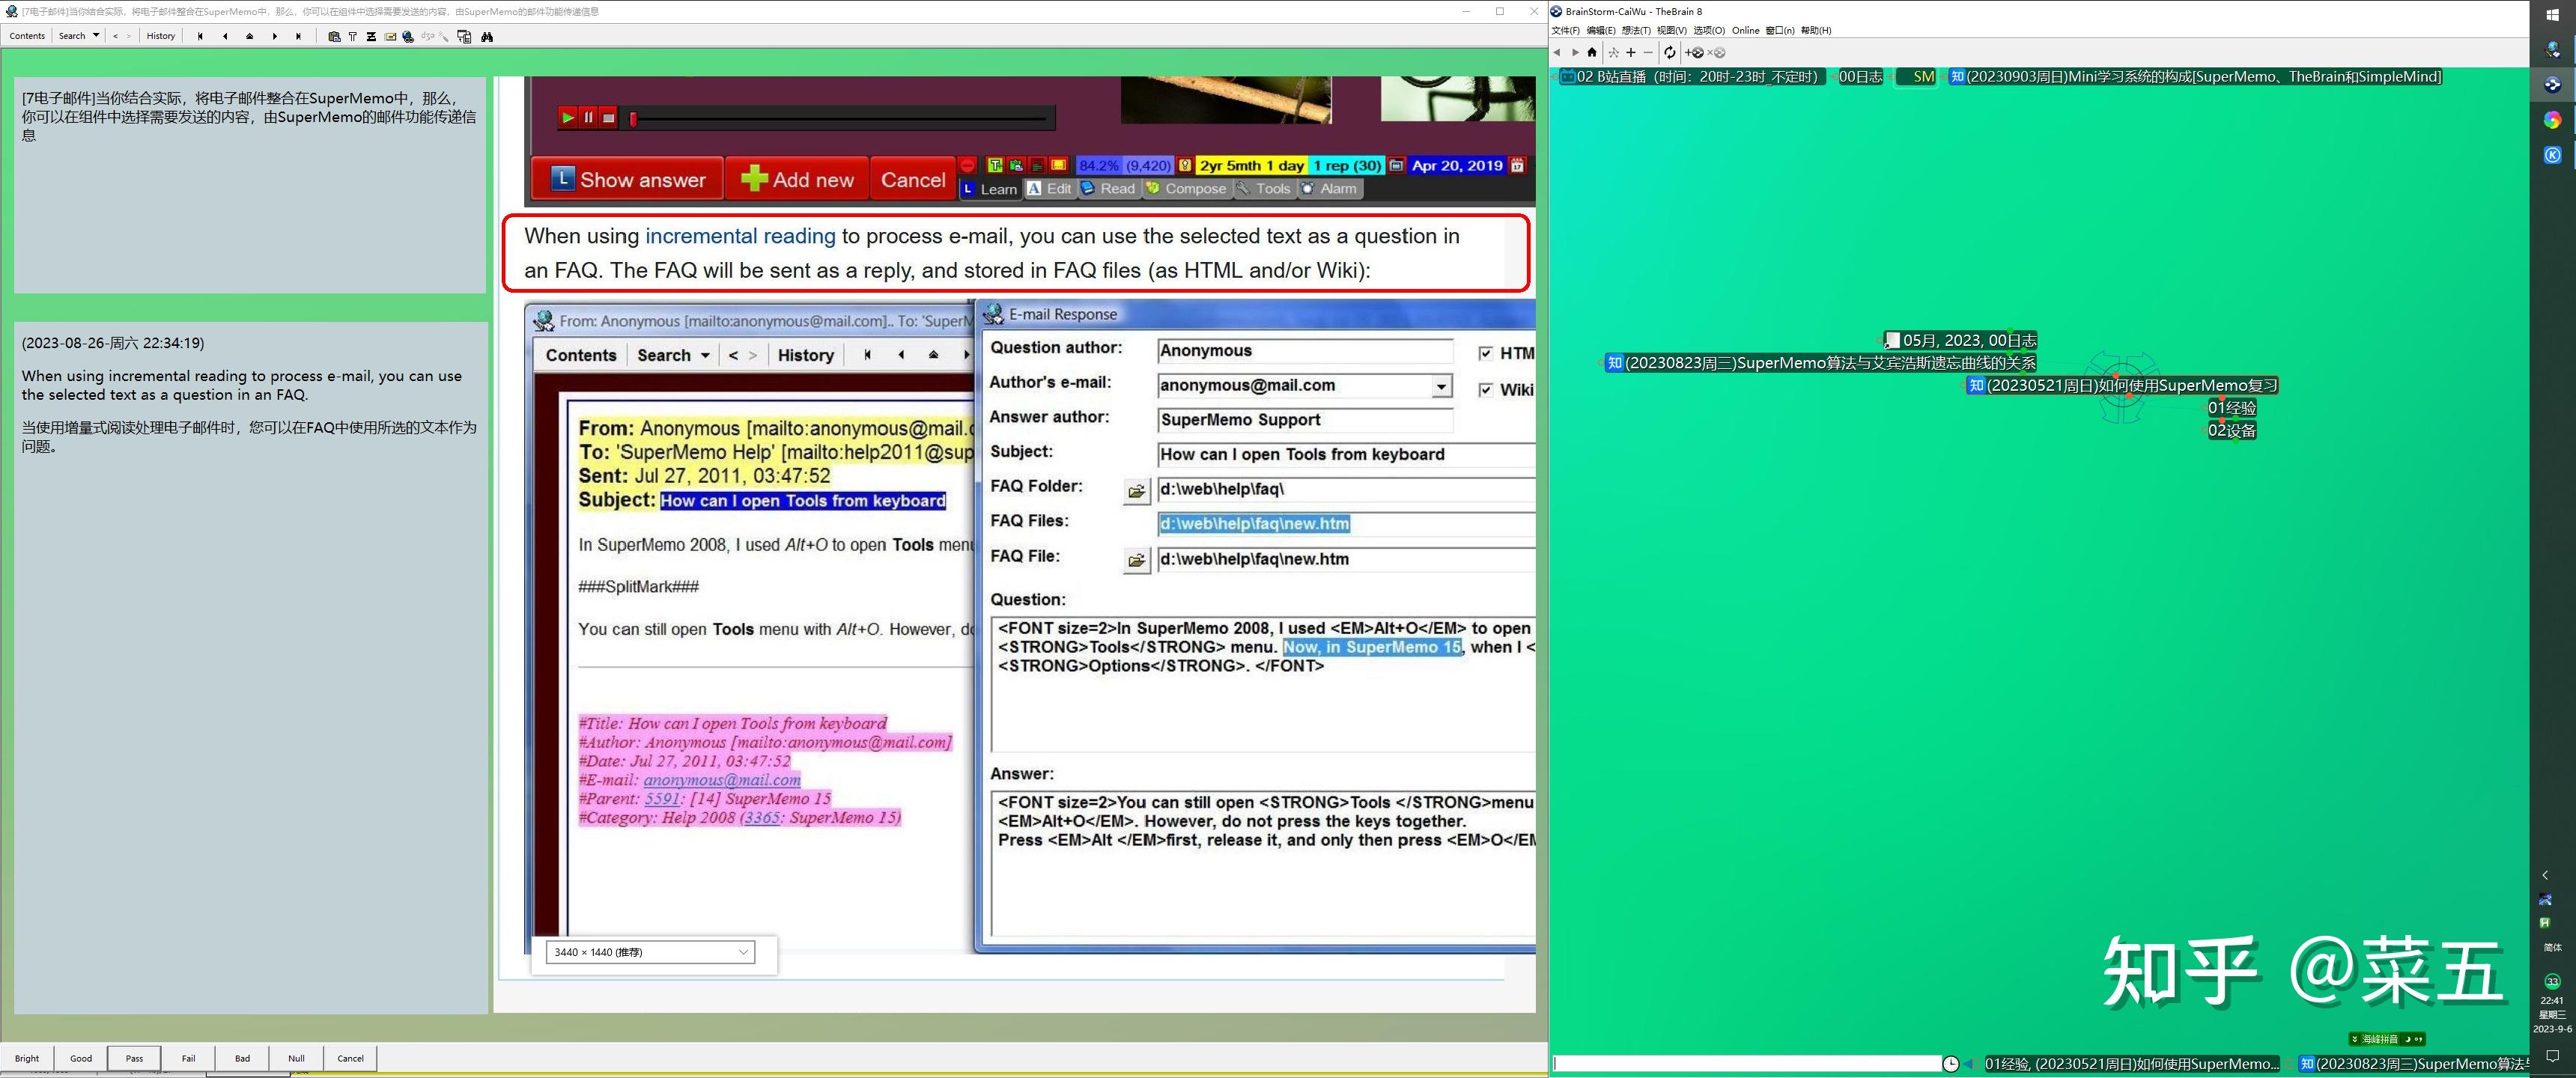Click the globe web link toolbar icon
The height and width of the screenshot is (1078, 2576).
pos(408,36)
